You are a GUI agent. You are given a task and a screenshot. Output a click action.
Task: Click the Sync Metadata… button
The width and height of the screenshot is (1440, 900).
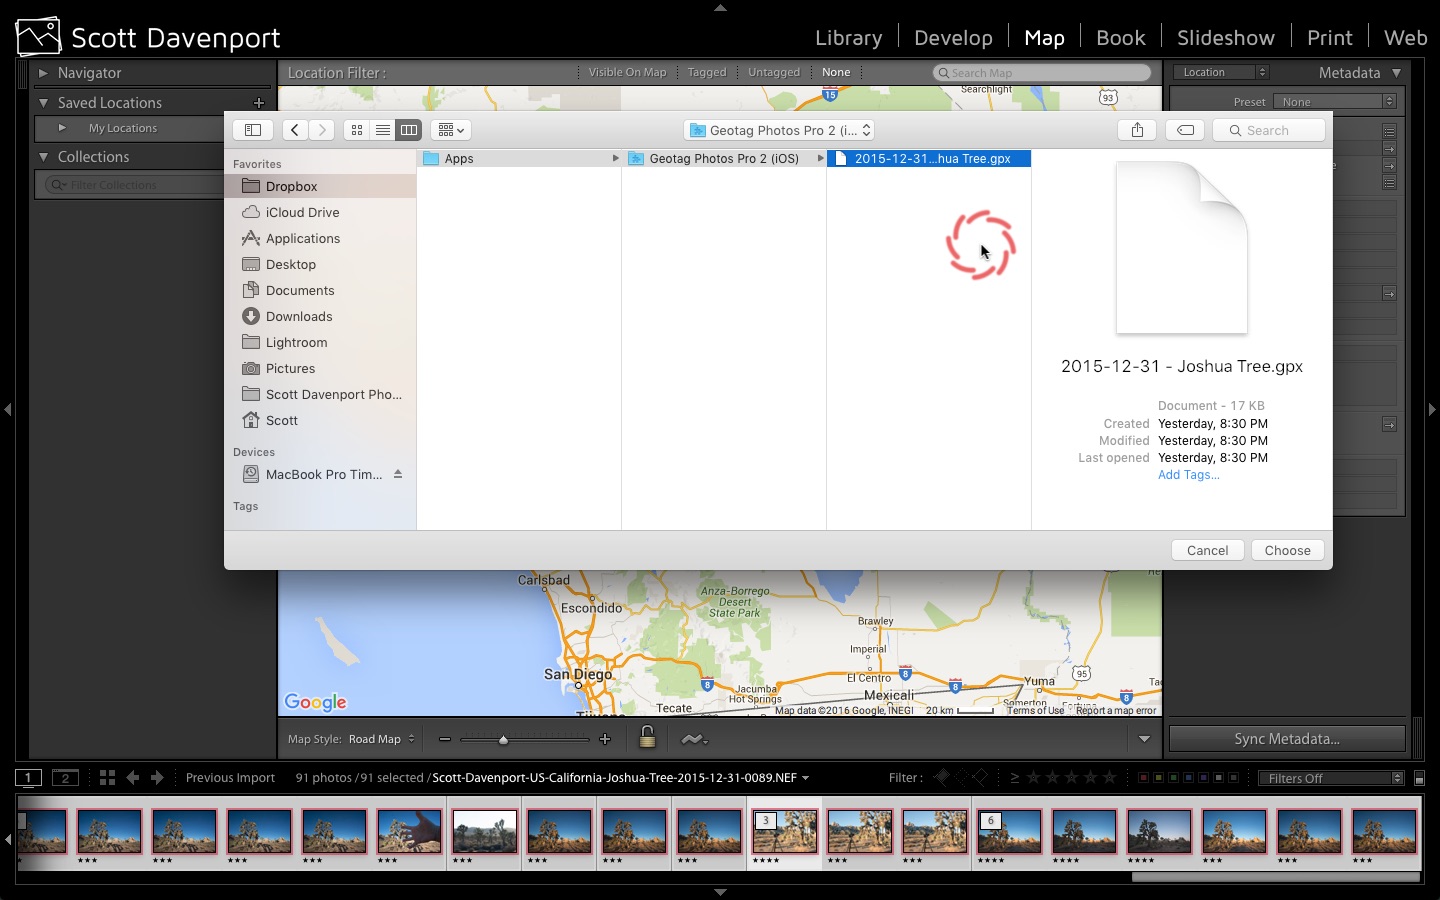point(1287,739)
